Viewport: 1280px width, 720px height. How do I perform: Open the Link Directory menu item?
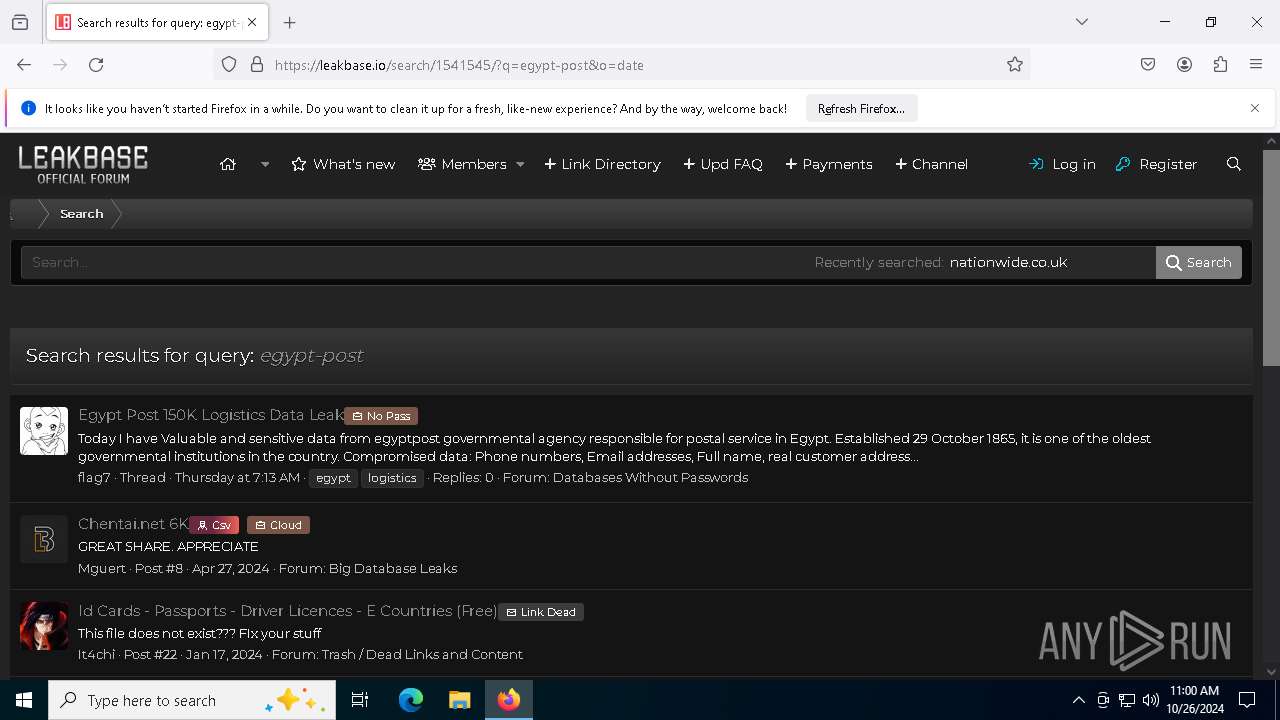pyautogui.click(x=602, y=164)
